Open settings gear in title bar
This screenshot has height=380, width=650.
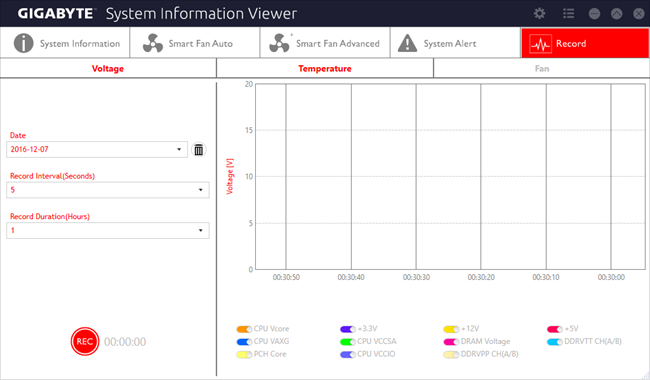pos(539,14)
